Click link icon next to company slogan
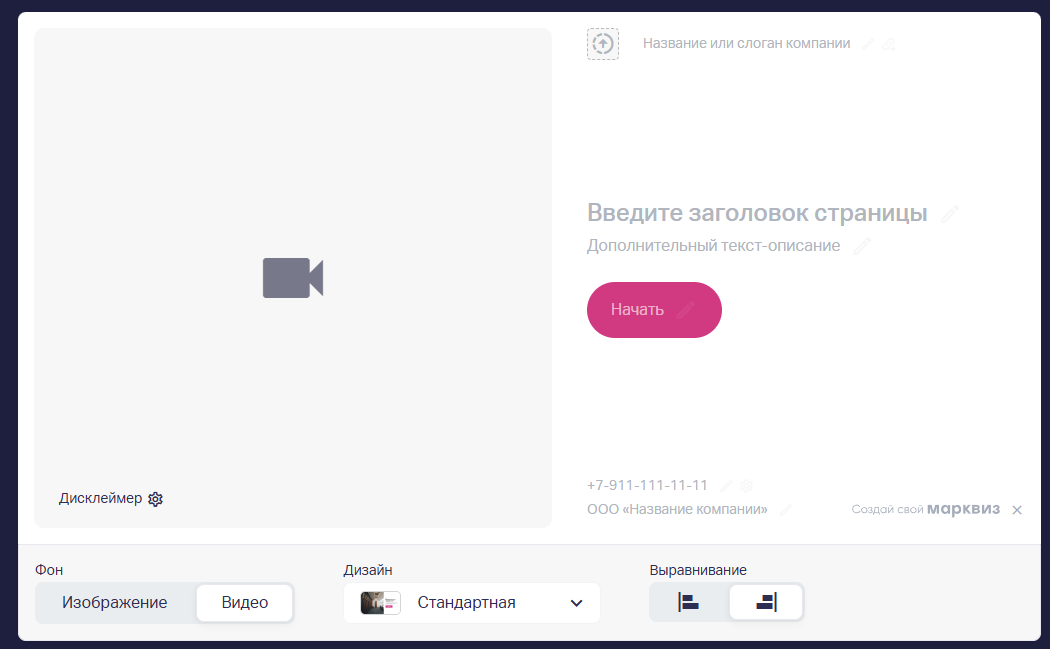This screenshot has width=1050, height=649. (889, 44)
